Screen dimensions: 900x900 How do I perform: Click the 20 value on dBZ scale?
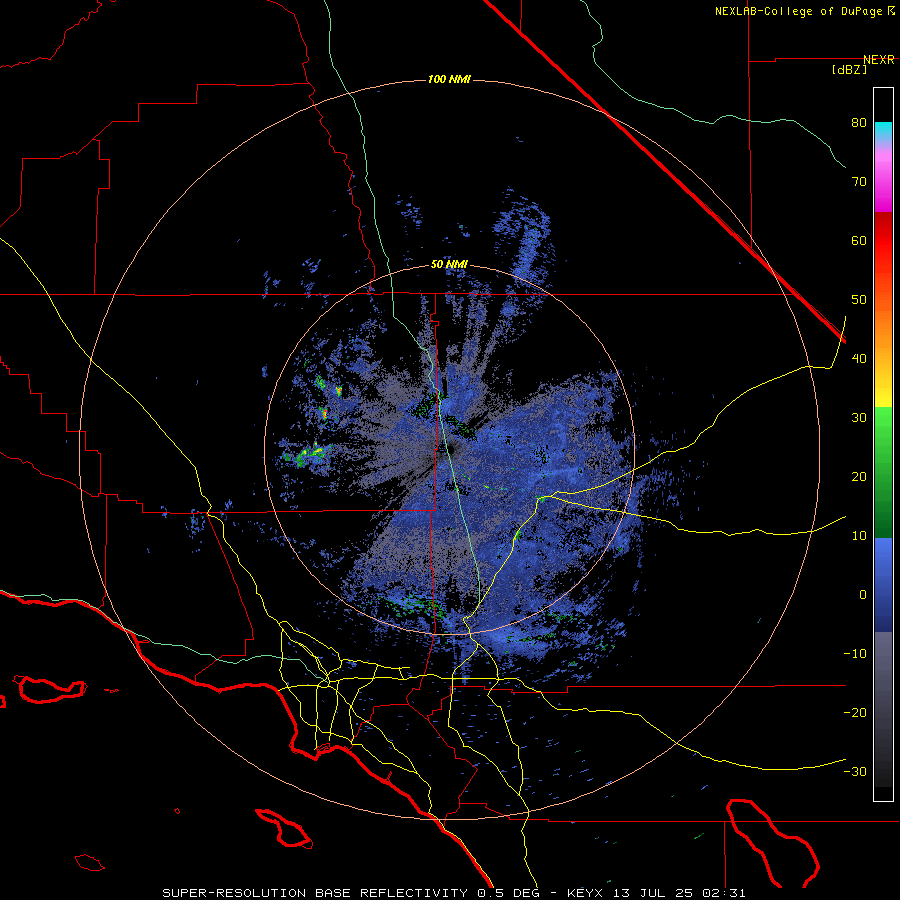pos(859,477)
